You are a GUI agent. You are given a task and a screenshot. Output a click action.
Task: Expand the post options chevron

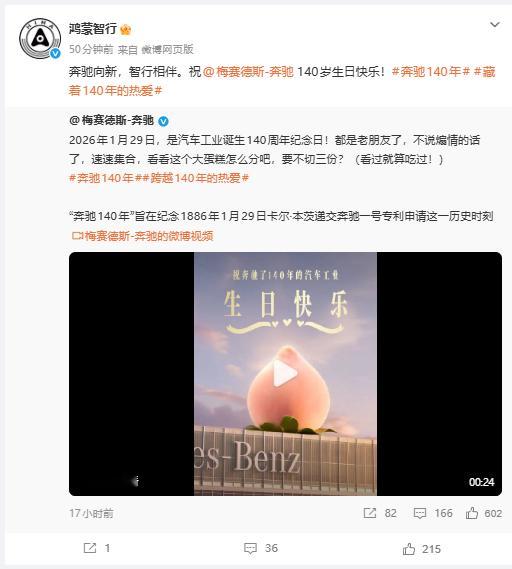pos(495,25)
